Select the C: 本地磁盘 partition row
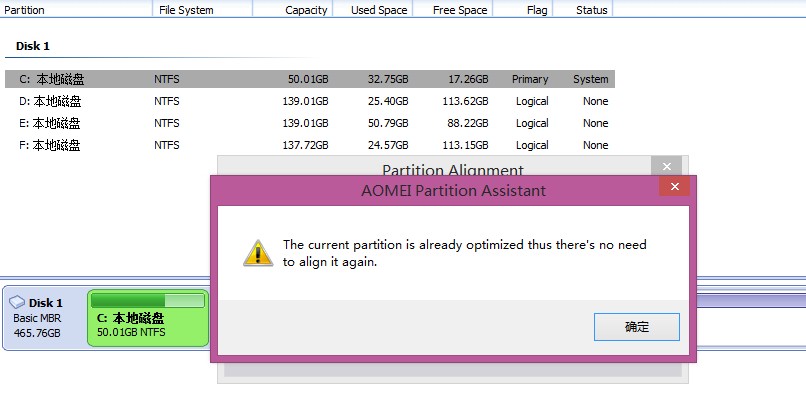The width and height of the screenshot is (806, 418). coord(310,79)
